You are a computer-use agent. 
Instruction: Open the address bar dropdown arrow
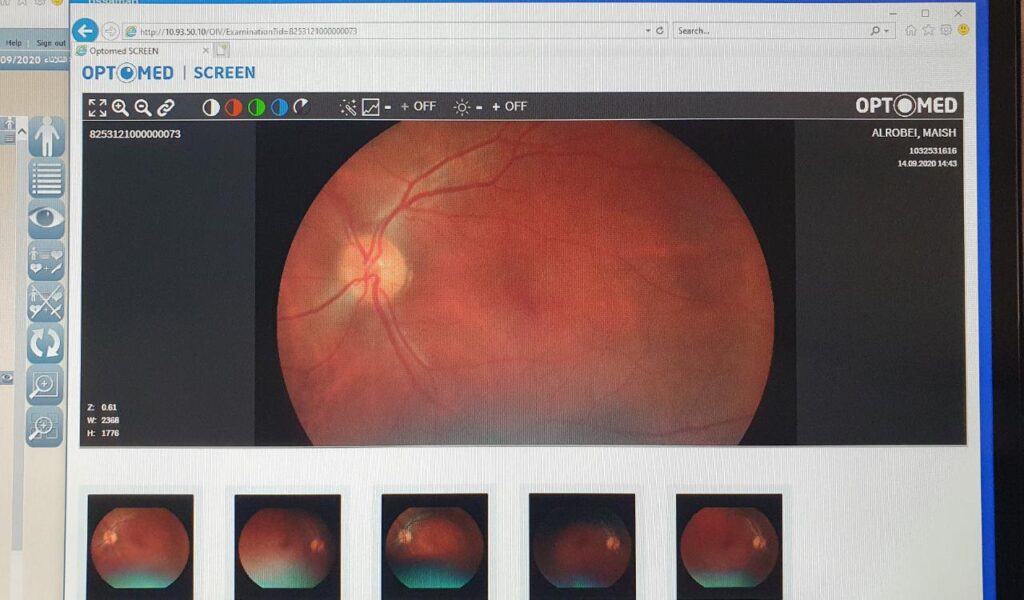pyautogui.click(x=645, y=31)
